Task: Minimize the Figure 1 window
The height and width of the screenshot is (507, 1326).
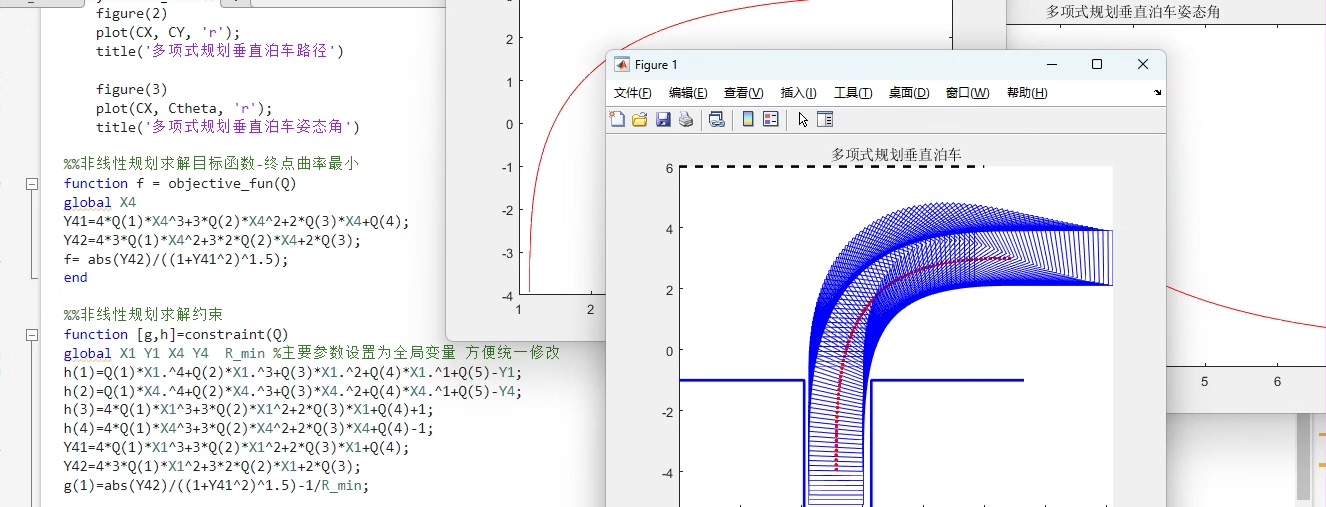Action: (x=1052, y=64)
